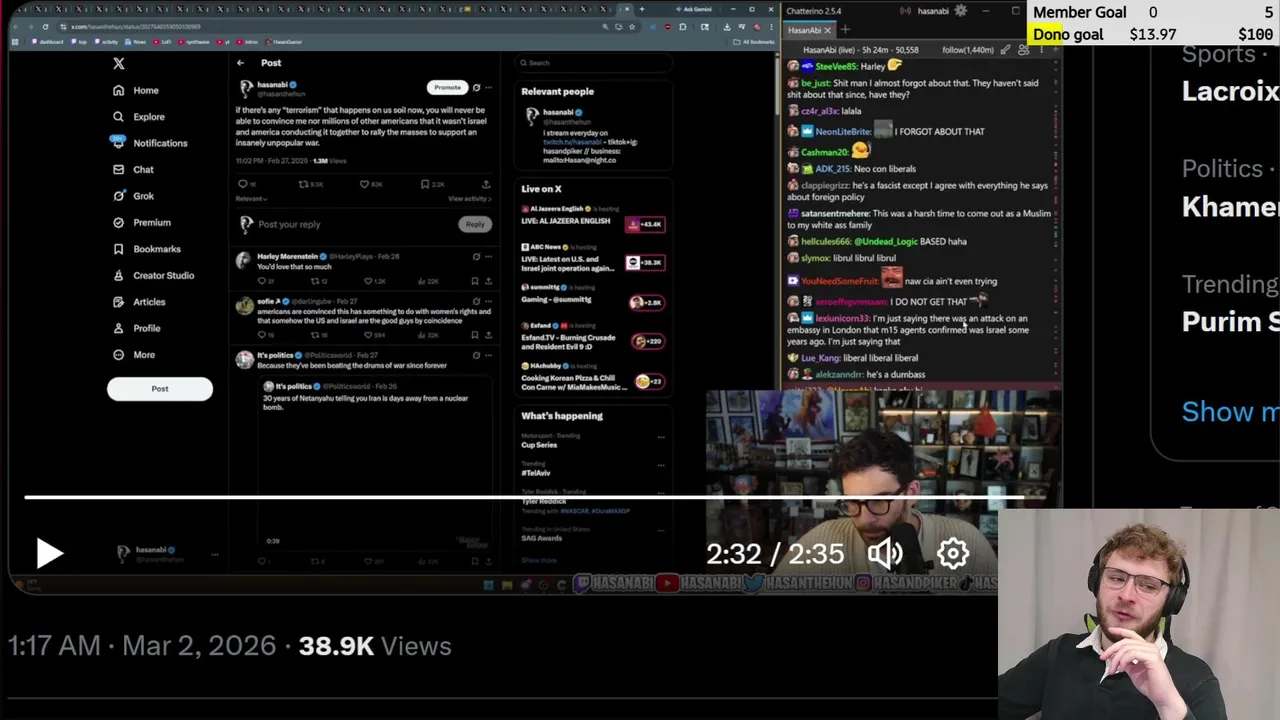Open the News bookmark in bookmarks bar

click(x=136, y=42)
